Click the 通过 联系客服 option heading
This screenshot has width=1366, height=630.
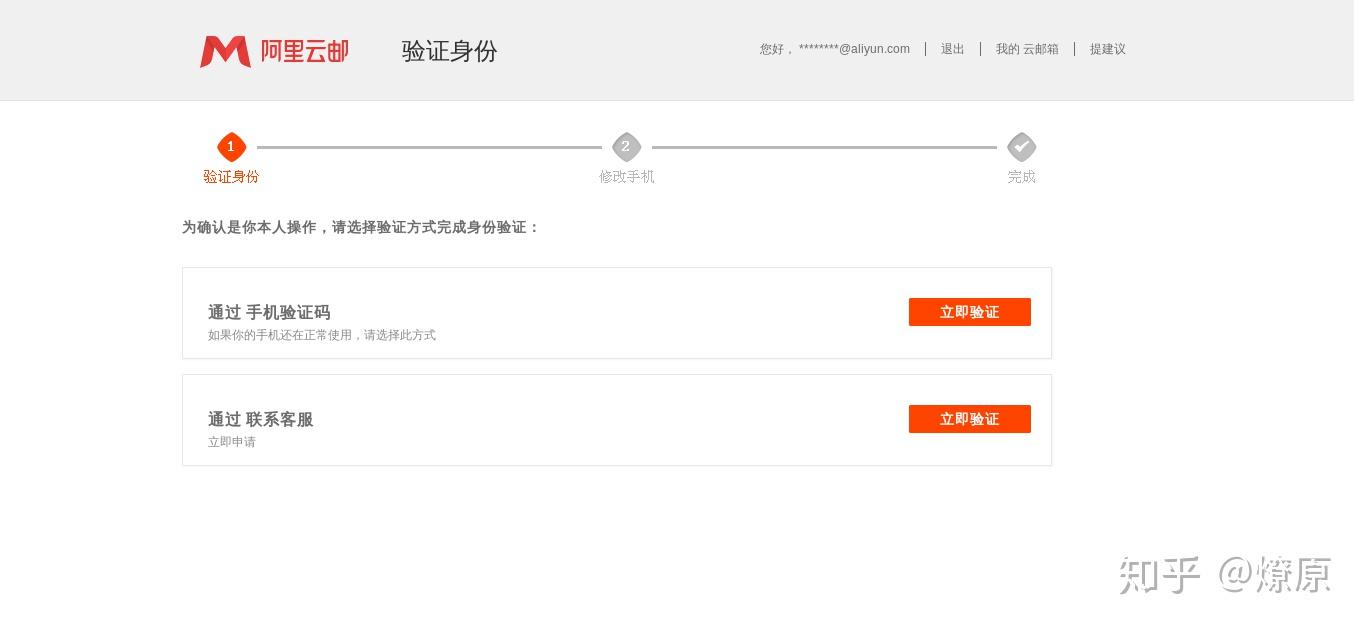tap(261, 419)
